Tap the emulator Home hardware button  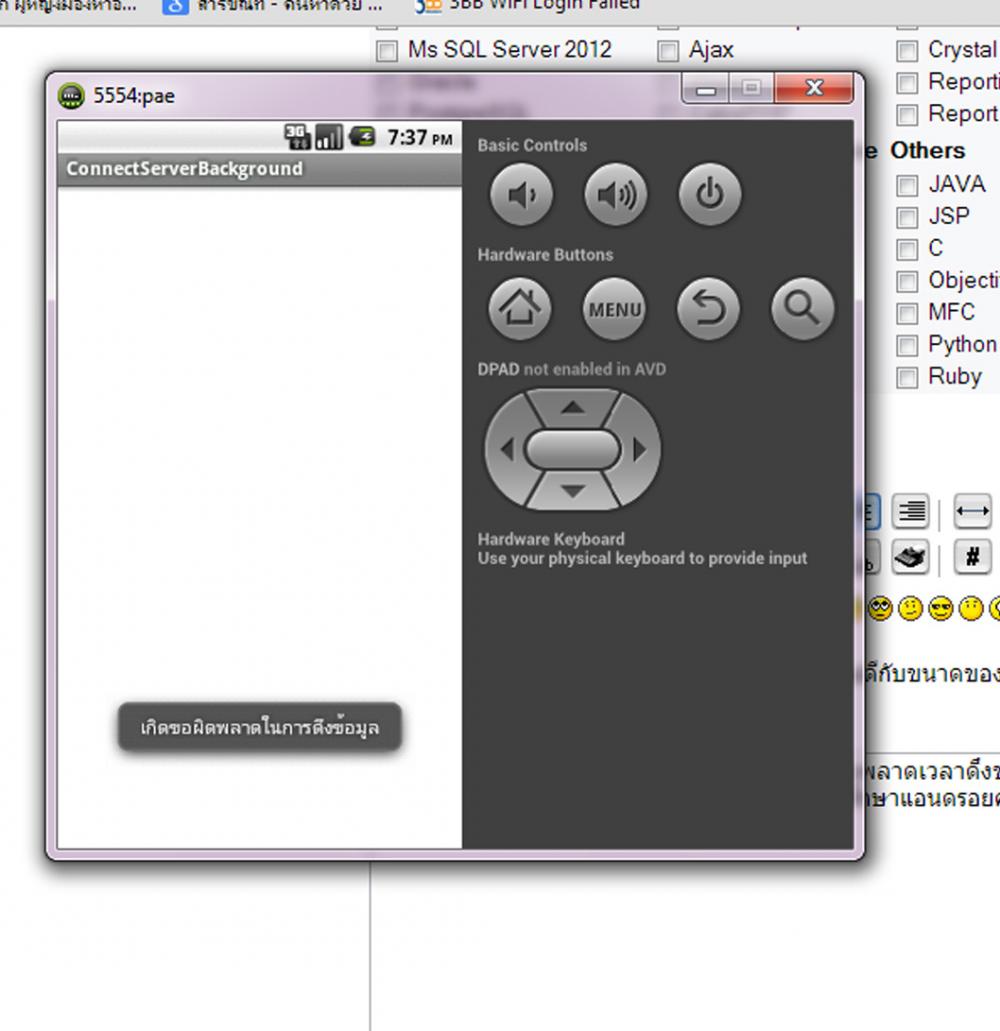520,308
